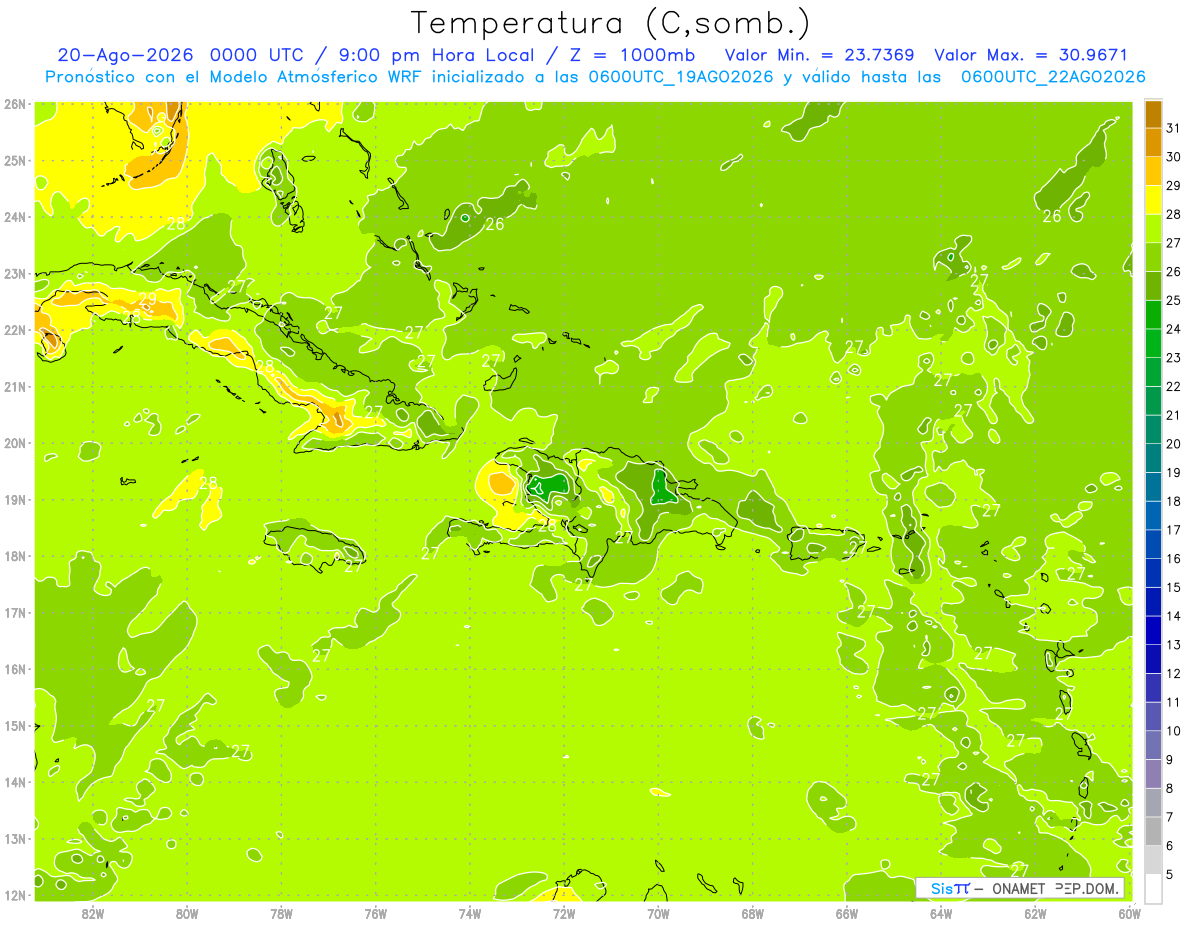Click the "22N" latitude axis label
This screenshot has width=1200, height=927.
tap(15, 330)
